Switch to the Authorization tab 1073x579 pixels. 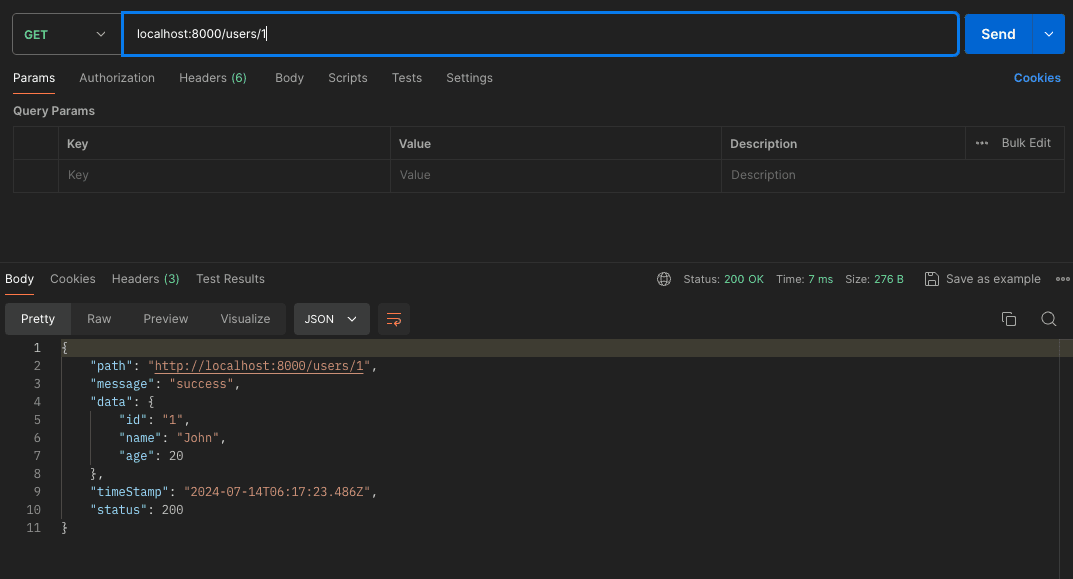pos(117,78)
